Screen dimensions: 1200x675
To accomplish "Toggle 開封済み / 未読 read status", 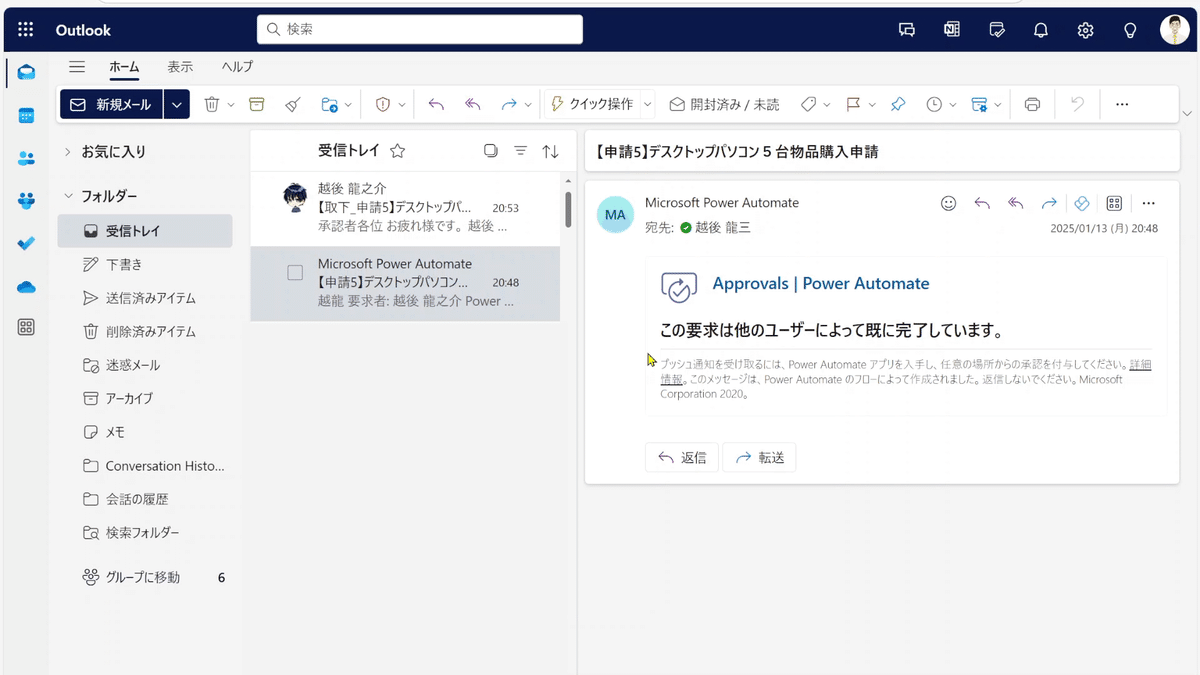I will [x=724, y=104].
